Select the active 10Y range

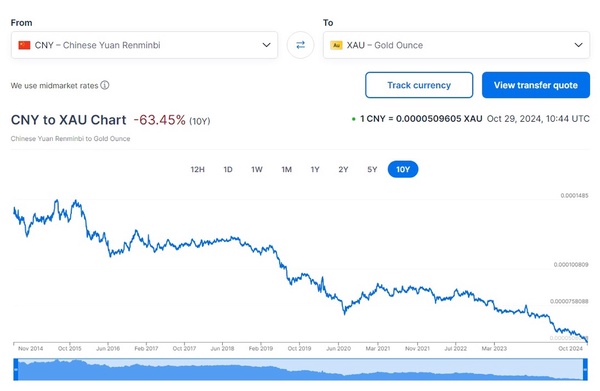[x=403, y=169]
